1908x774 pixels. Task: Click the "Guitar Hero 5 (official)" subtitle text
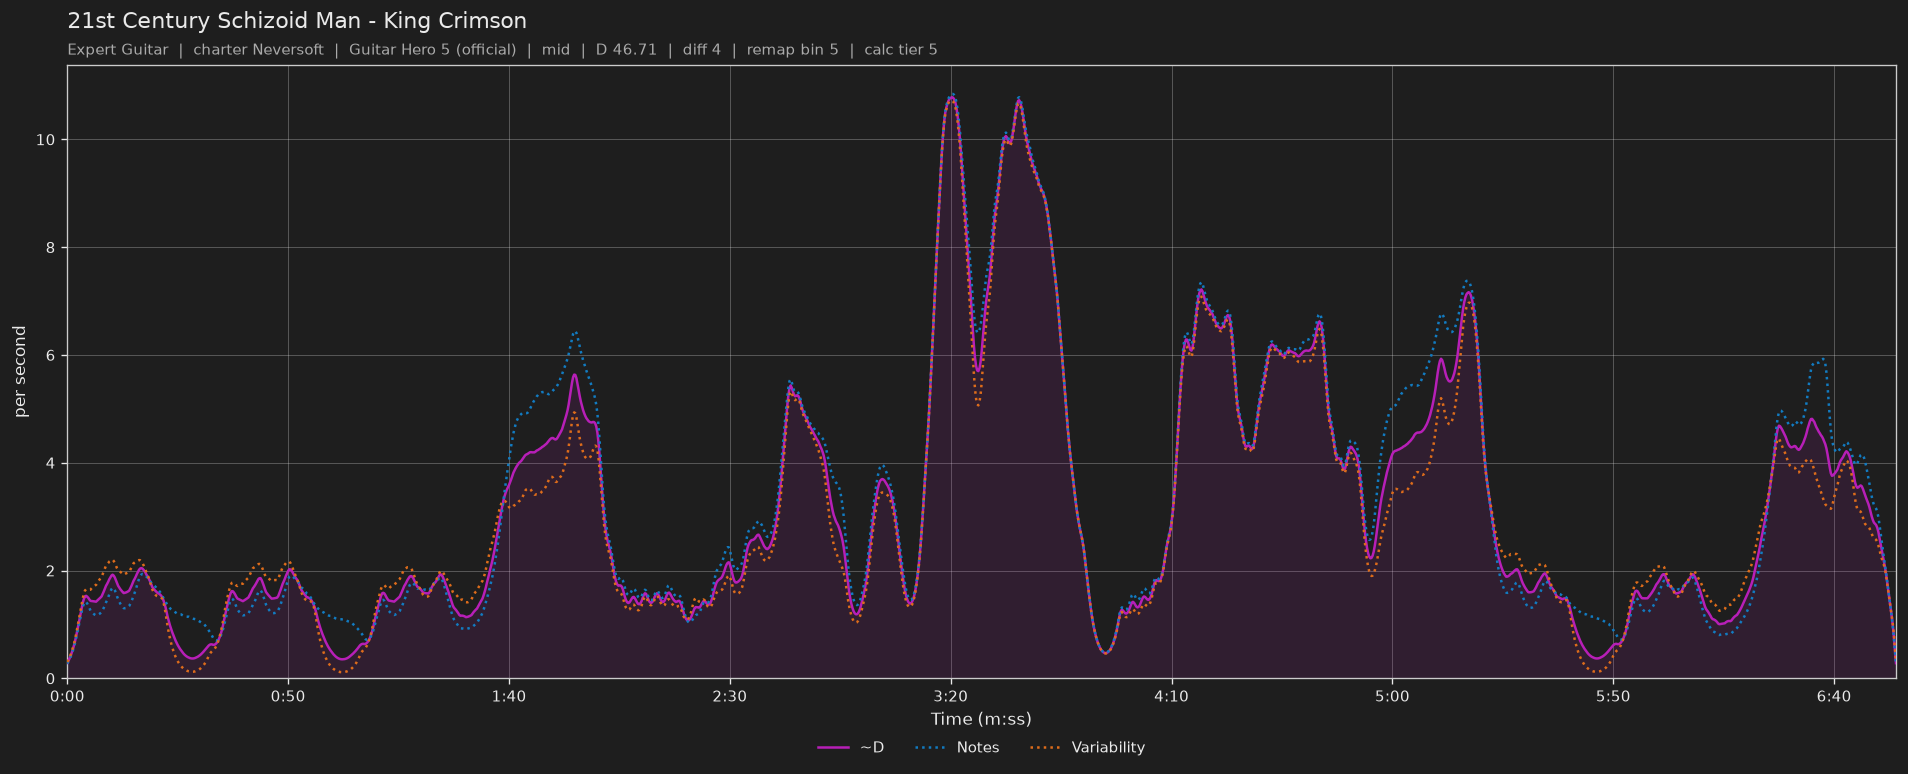point(433,50)
